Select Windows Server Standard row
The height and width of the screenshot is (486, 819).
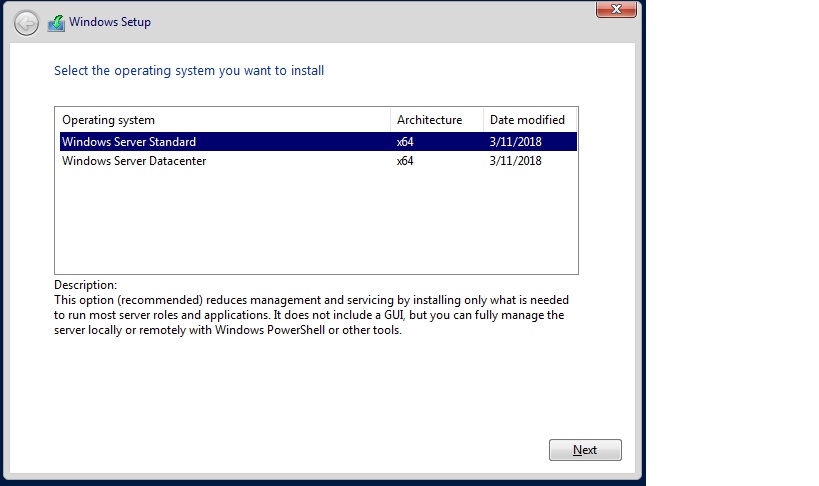point(318,142)
